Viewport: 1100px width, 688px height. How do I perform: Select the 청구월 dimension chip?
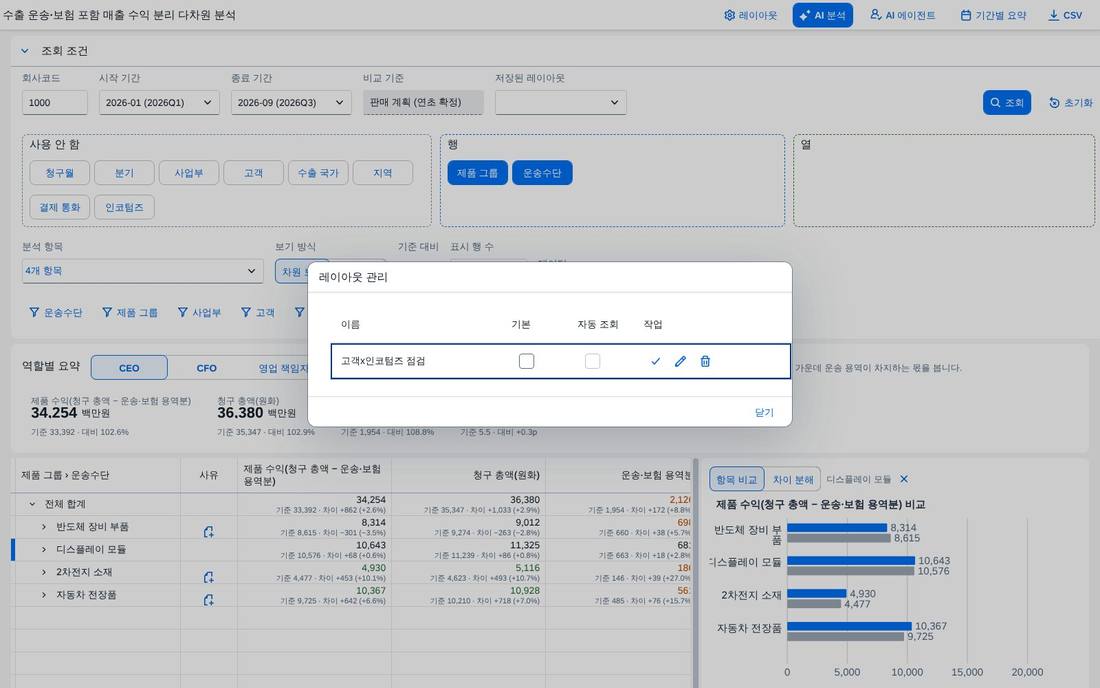(60, 173)
